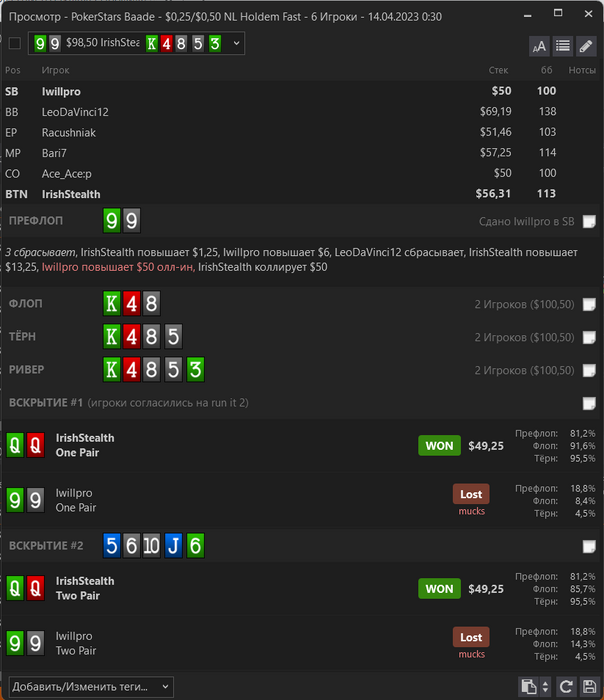Click the Lost badge for Iwillpro in Showdown #2
The image size is (604, 700).
point(471,637)
